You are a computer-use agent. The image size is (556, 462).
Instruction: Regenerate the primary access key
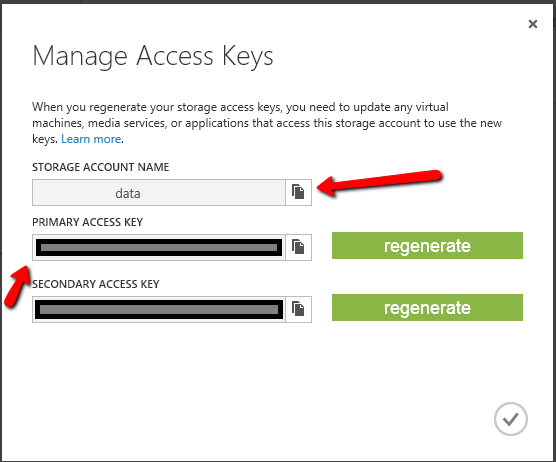(427, 245)
